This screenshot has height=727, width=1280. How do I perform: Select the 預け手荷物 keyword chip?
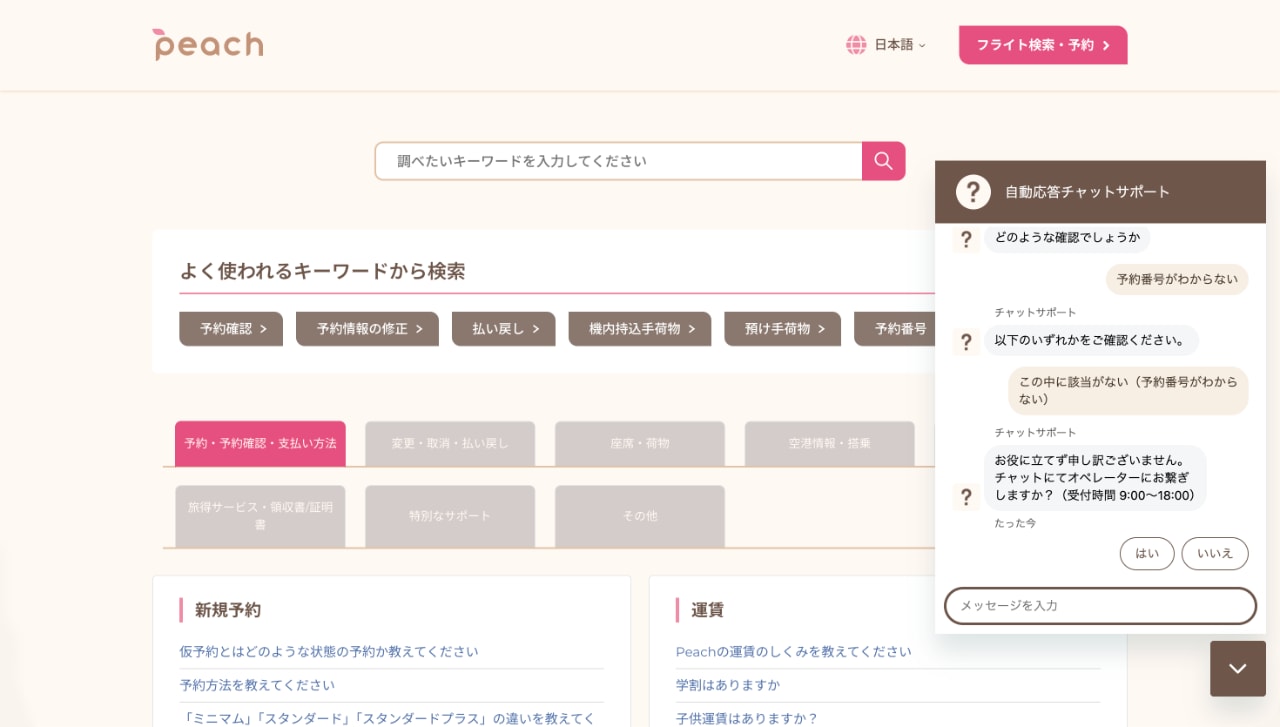tap(782, 329)
